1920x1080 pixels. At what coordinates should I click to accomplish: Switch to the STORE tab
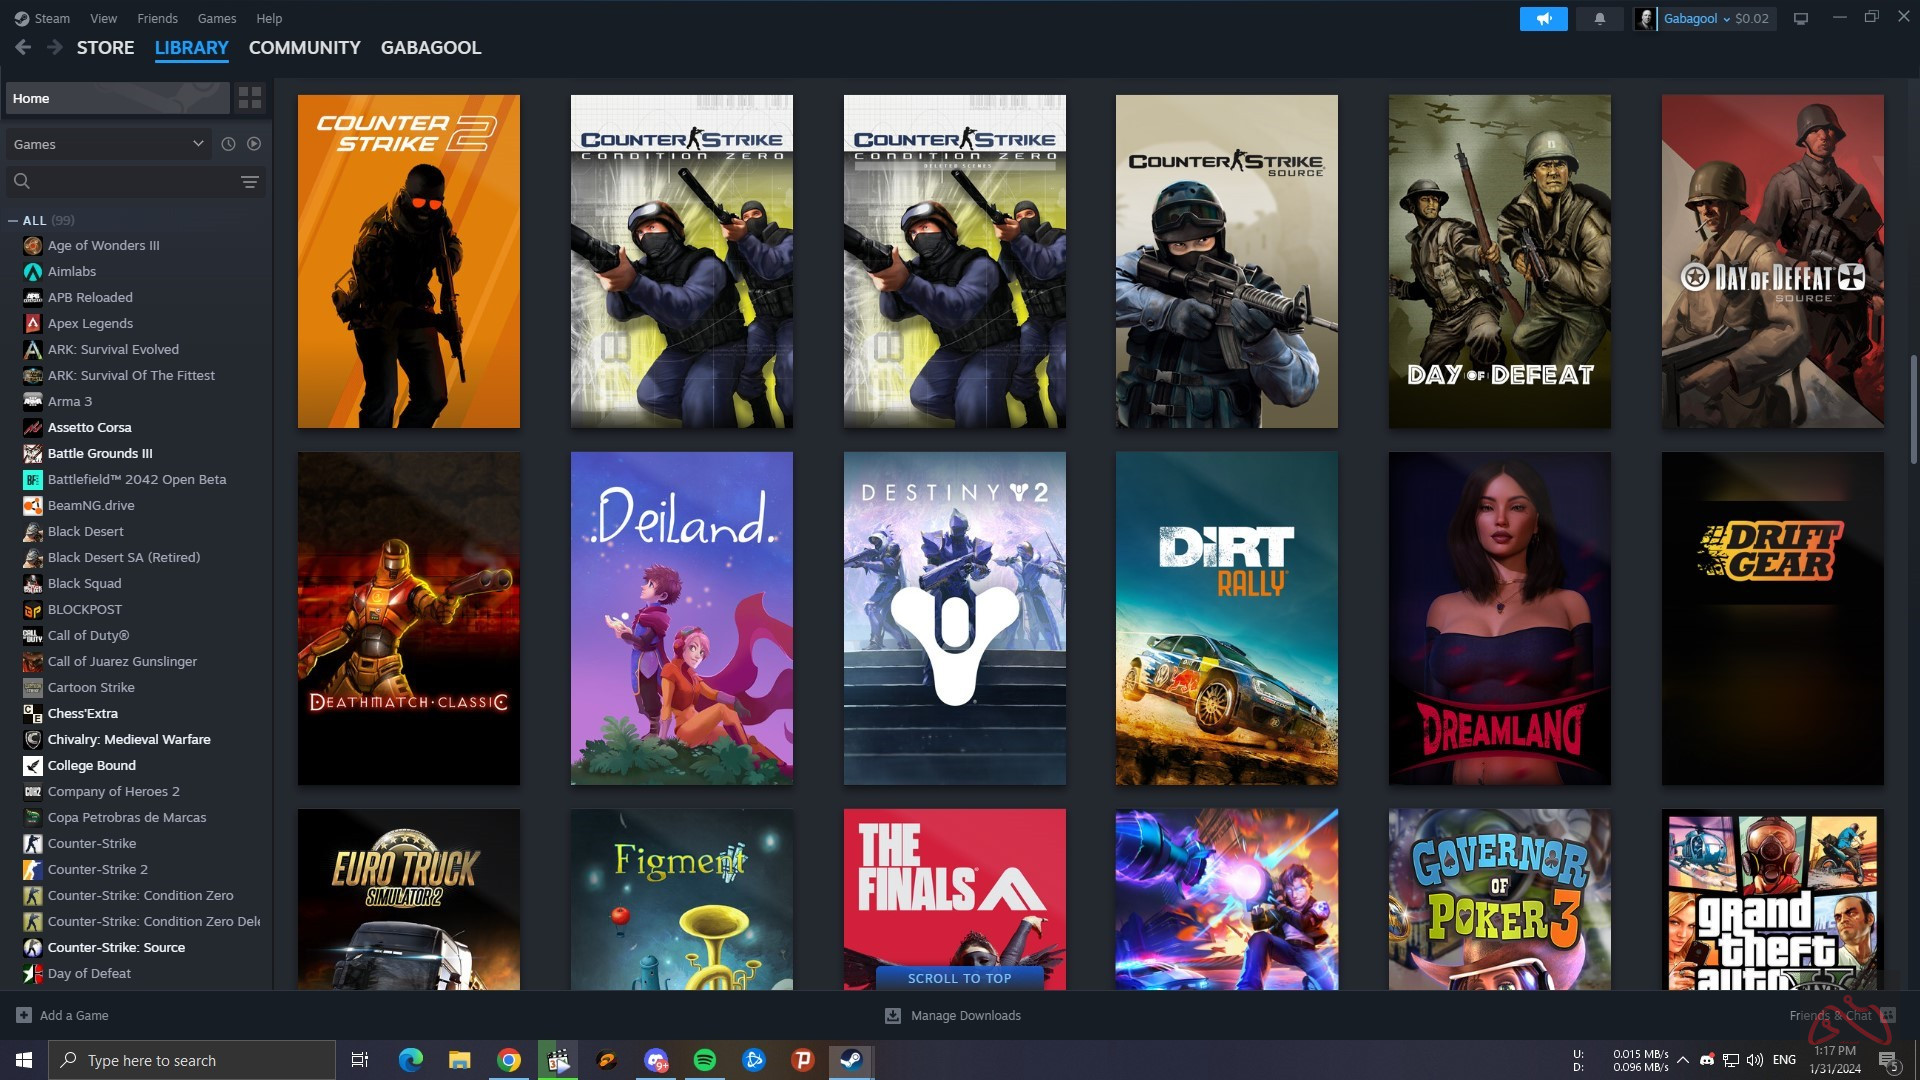pyautogui.click(x=105, y=47)
